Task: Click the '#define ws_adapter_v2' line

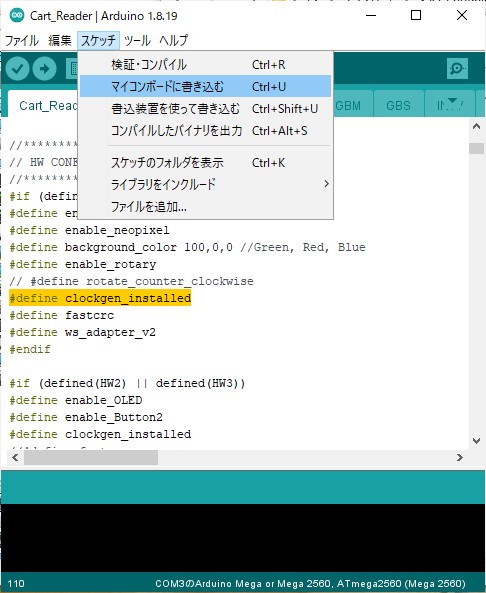Action: (x=82, y=332)
